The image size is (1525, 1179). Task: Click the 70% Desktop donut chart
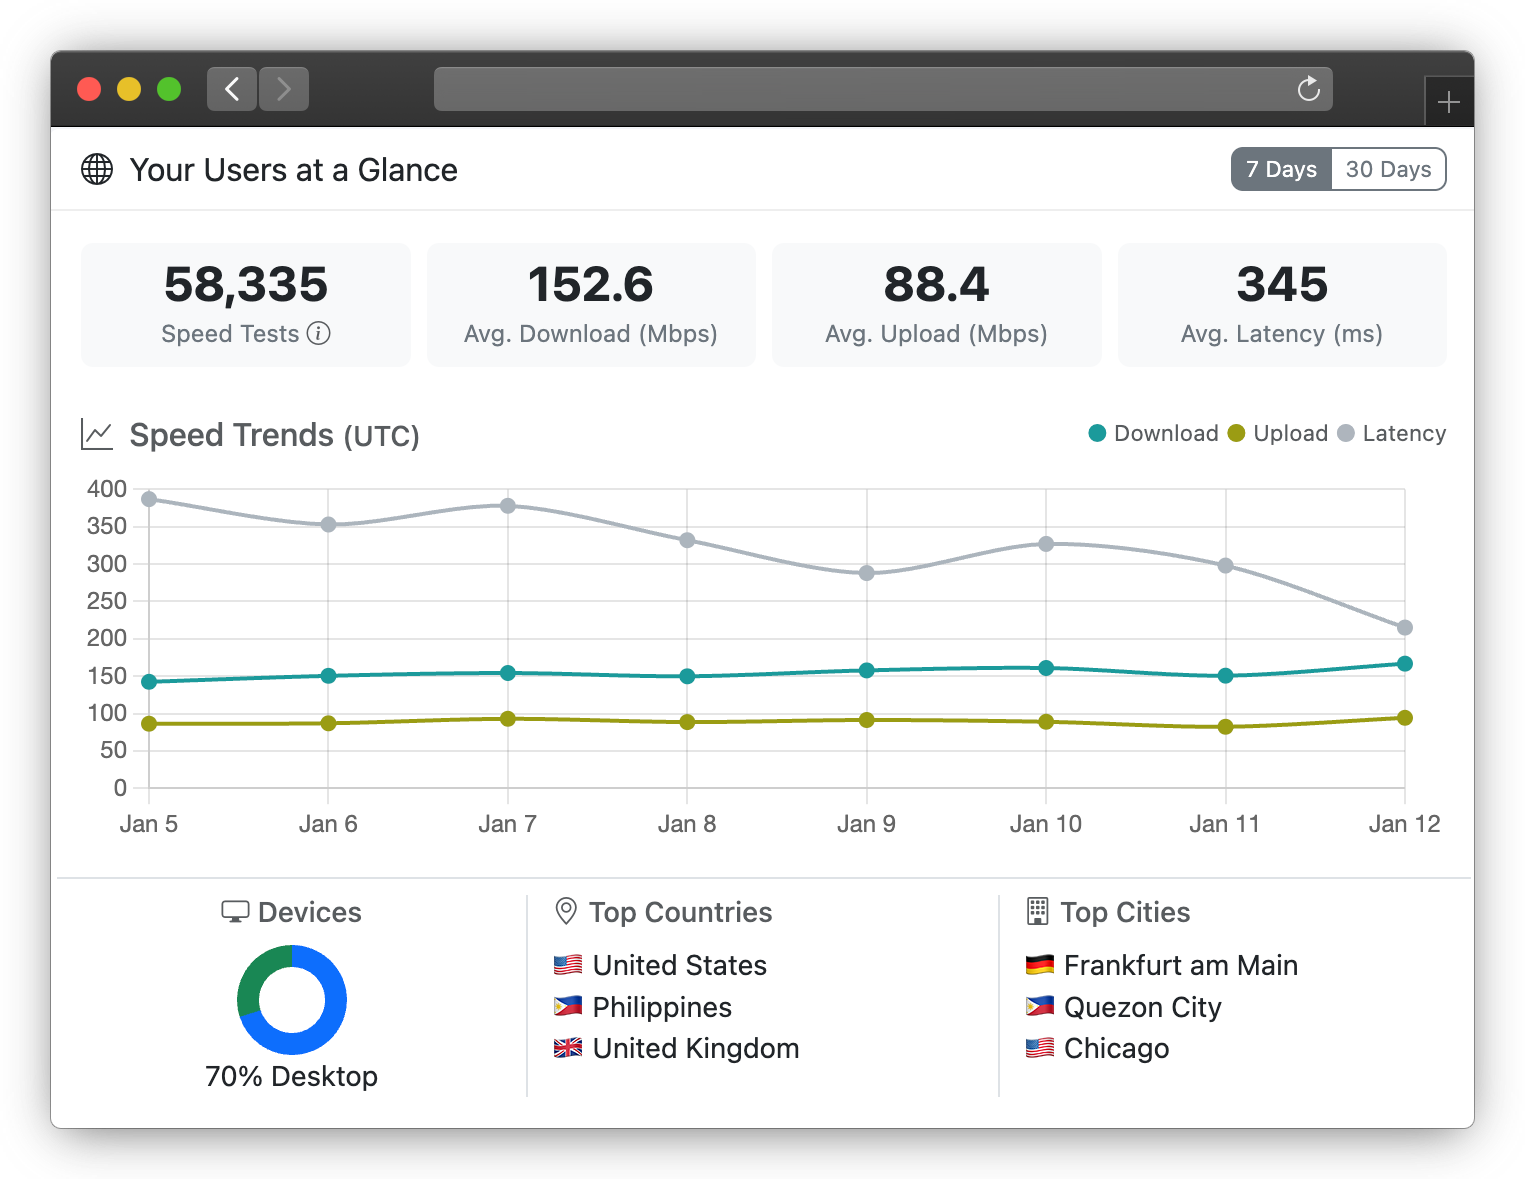291,1000
